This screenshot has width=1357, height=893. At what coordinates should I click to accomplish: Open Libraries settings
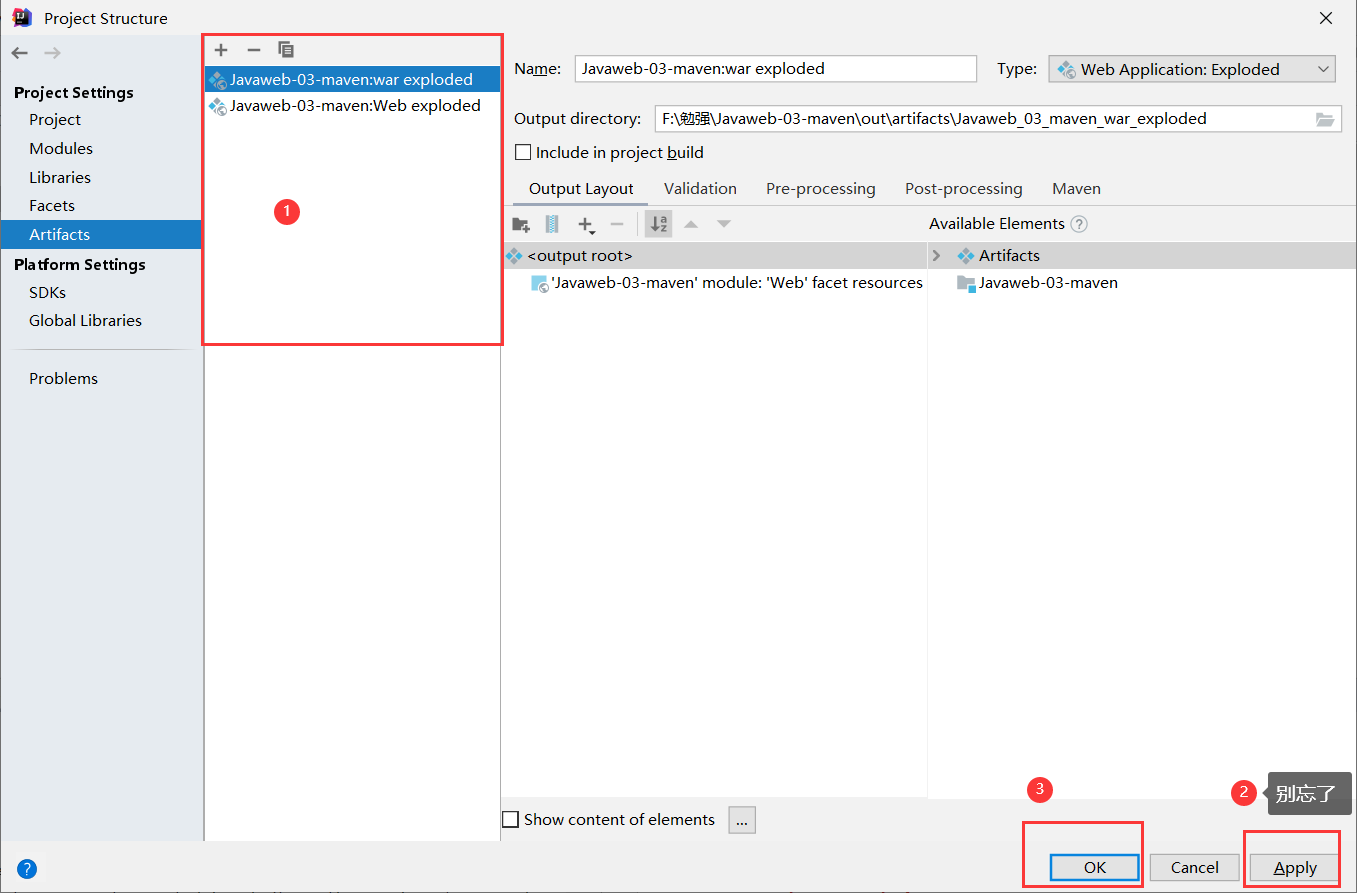[60, 178]
